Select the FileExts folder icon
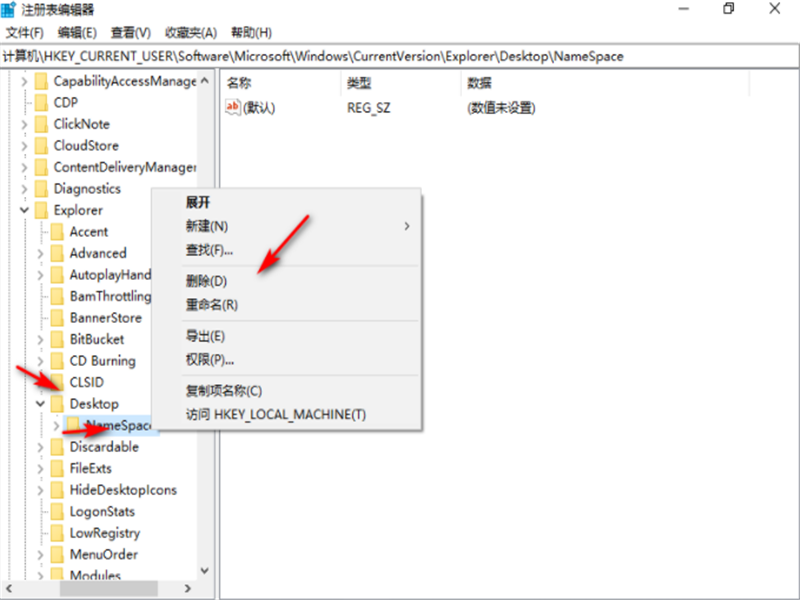The height and width of the screenshot is (600, 800). 57,468
